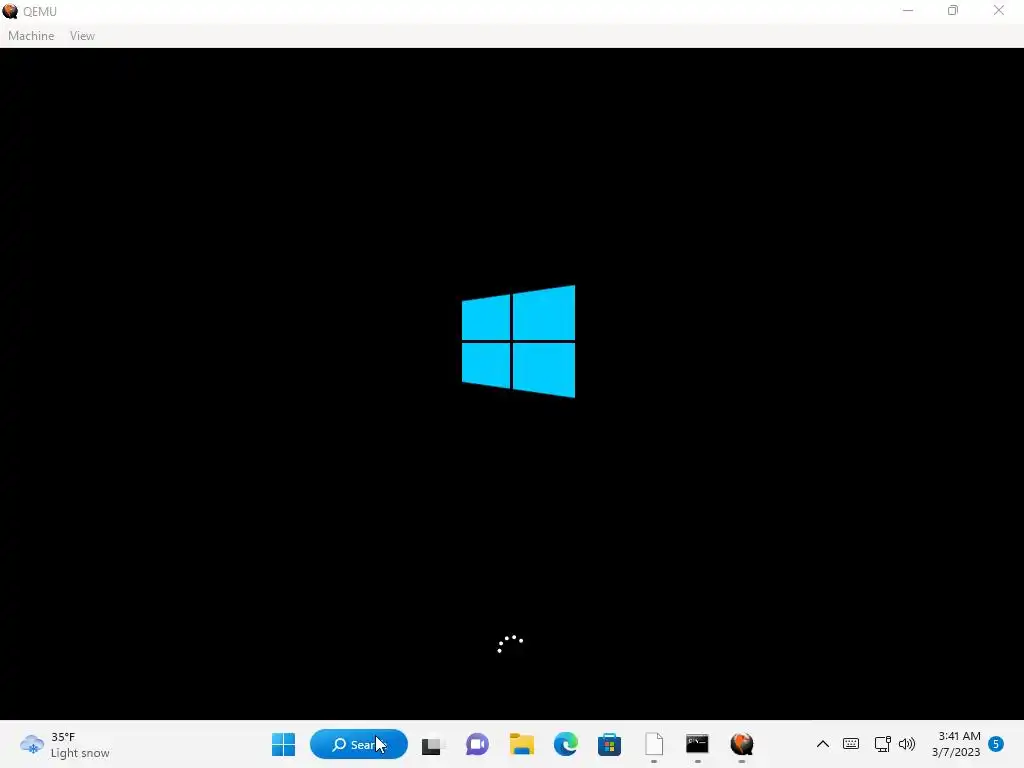Open the weather widget showing 35°F
1024x768 pixels.
click(65, 744)
